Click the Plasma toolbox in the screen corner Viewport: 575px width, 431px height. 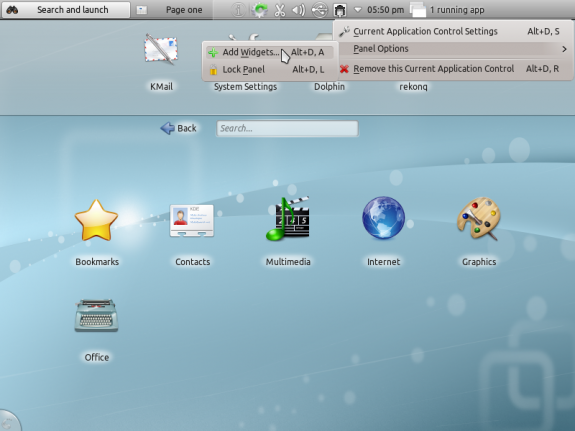pos(9,421)
